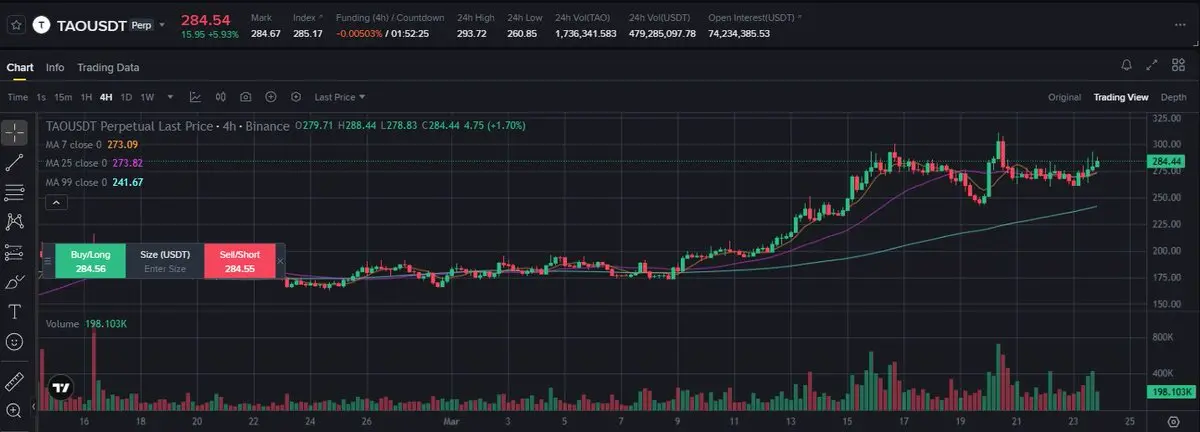Select the trend line drawing tool
This screenshot has height=432, width=1200.
14,162
